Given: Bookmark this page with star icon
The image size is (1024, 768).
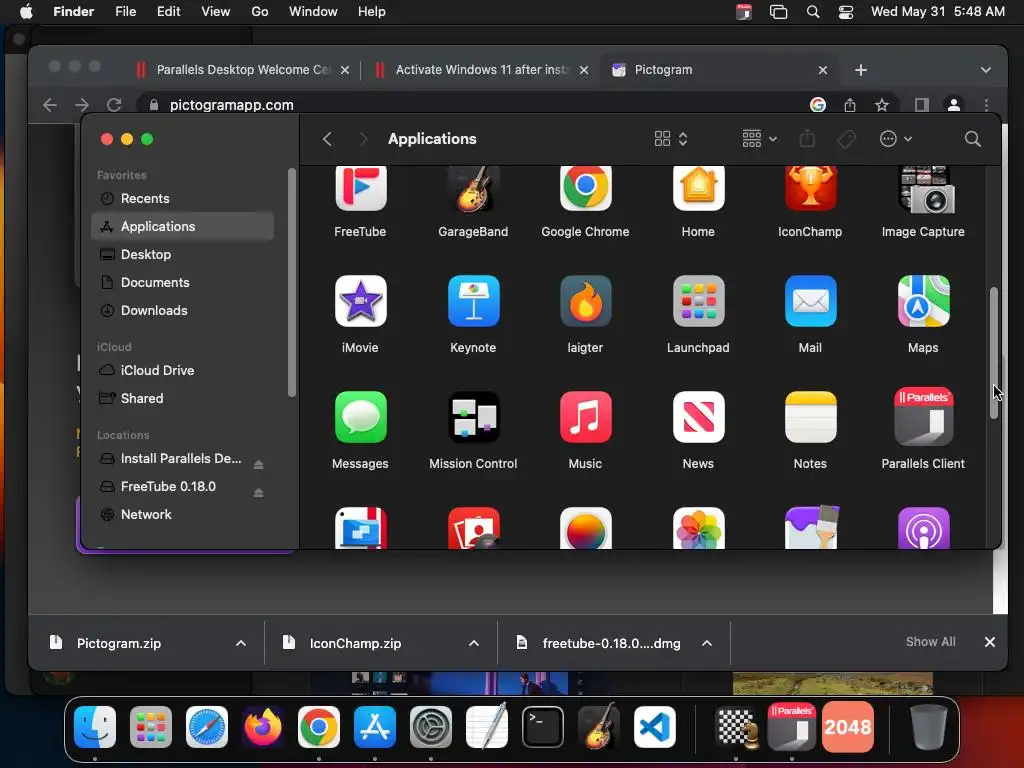Looking at the screenshot, I should click(x=882, y=105).
